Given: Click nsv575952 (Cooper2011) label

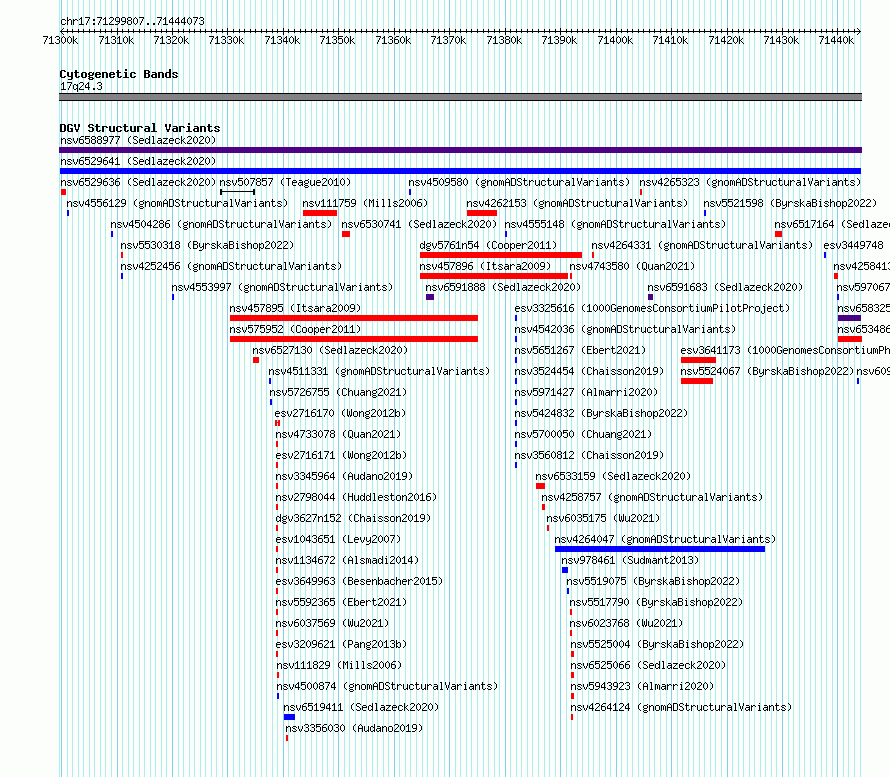Looking at the screenshot, I should pos(295,329).
